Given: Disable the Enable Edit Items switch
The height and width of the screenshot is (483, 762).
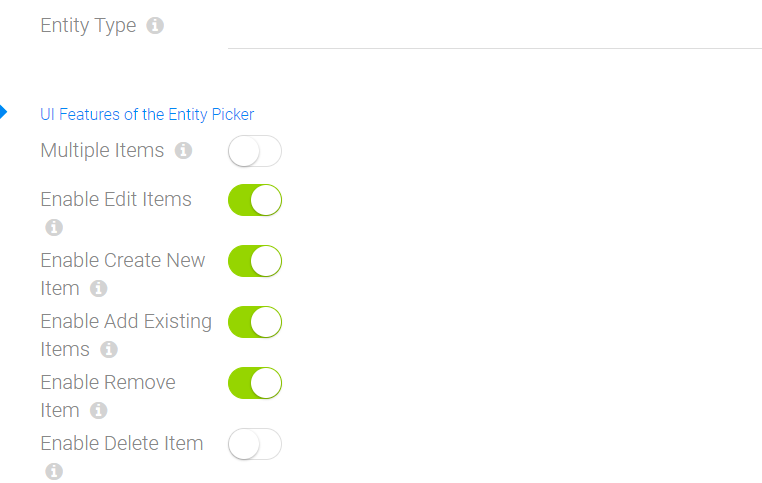Looking at the screenshot, I should pyautogui.click(x=255, y=200).
